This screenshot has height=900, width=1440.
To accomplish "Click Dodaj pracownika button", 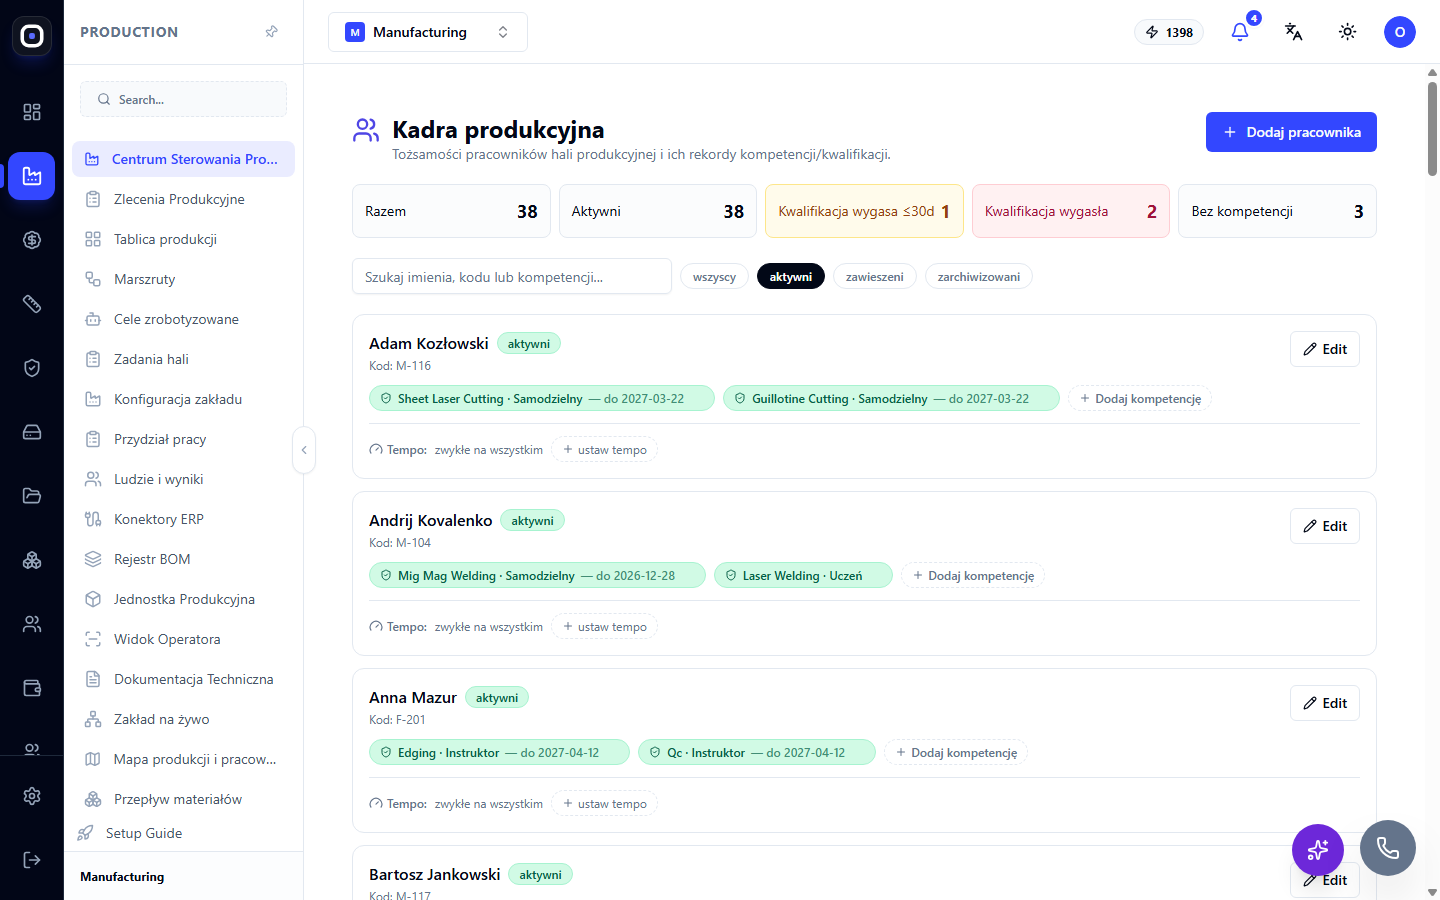I will click(1291, 132).
